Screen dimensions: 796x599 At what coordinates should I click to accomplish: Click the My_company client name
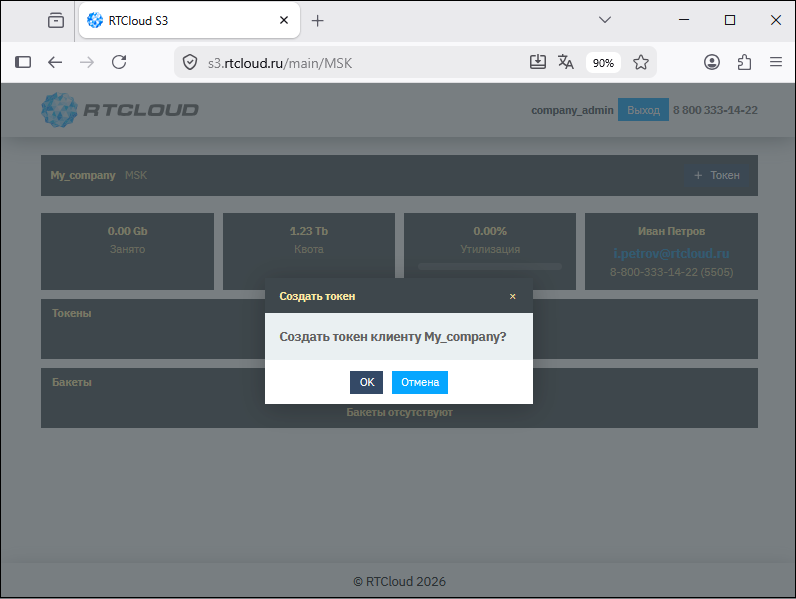[x=83, y=175]
